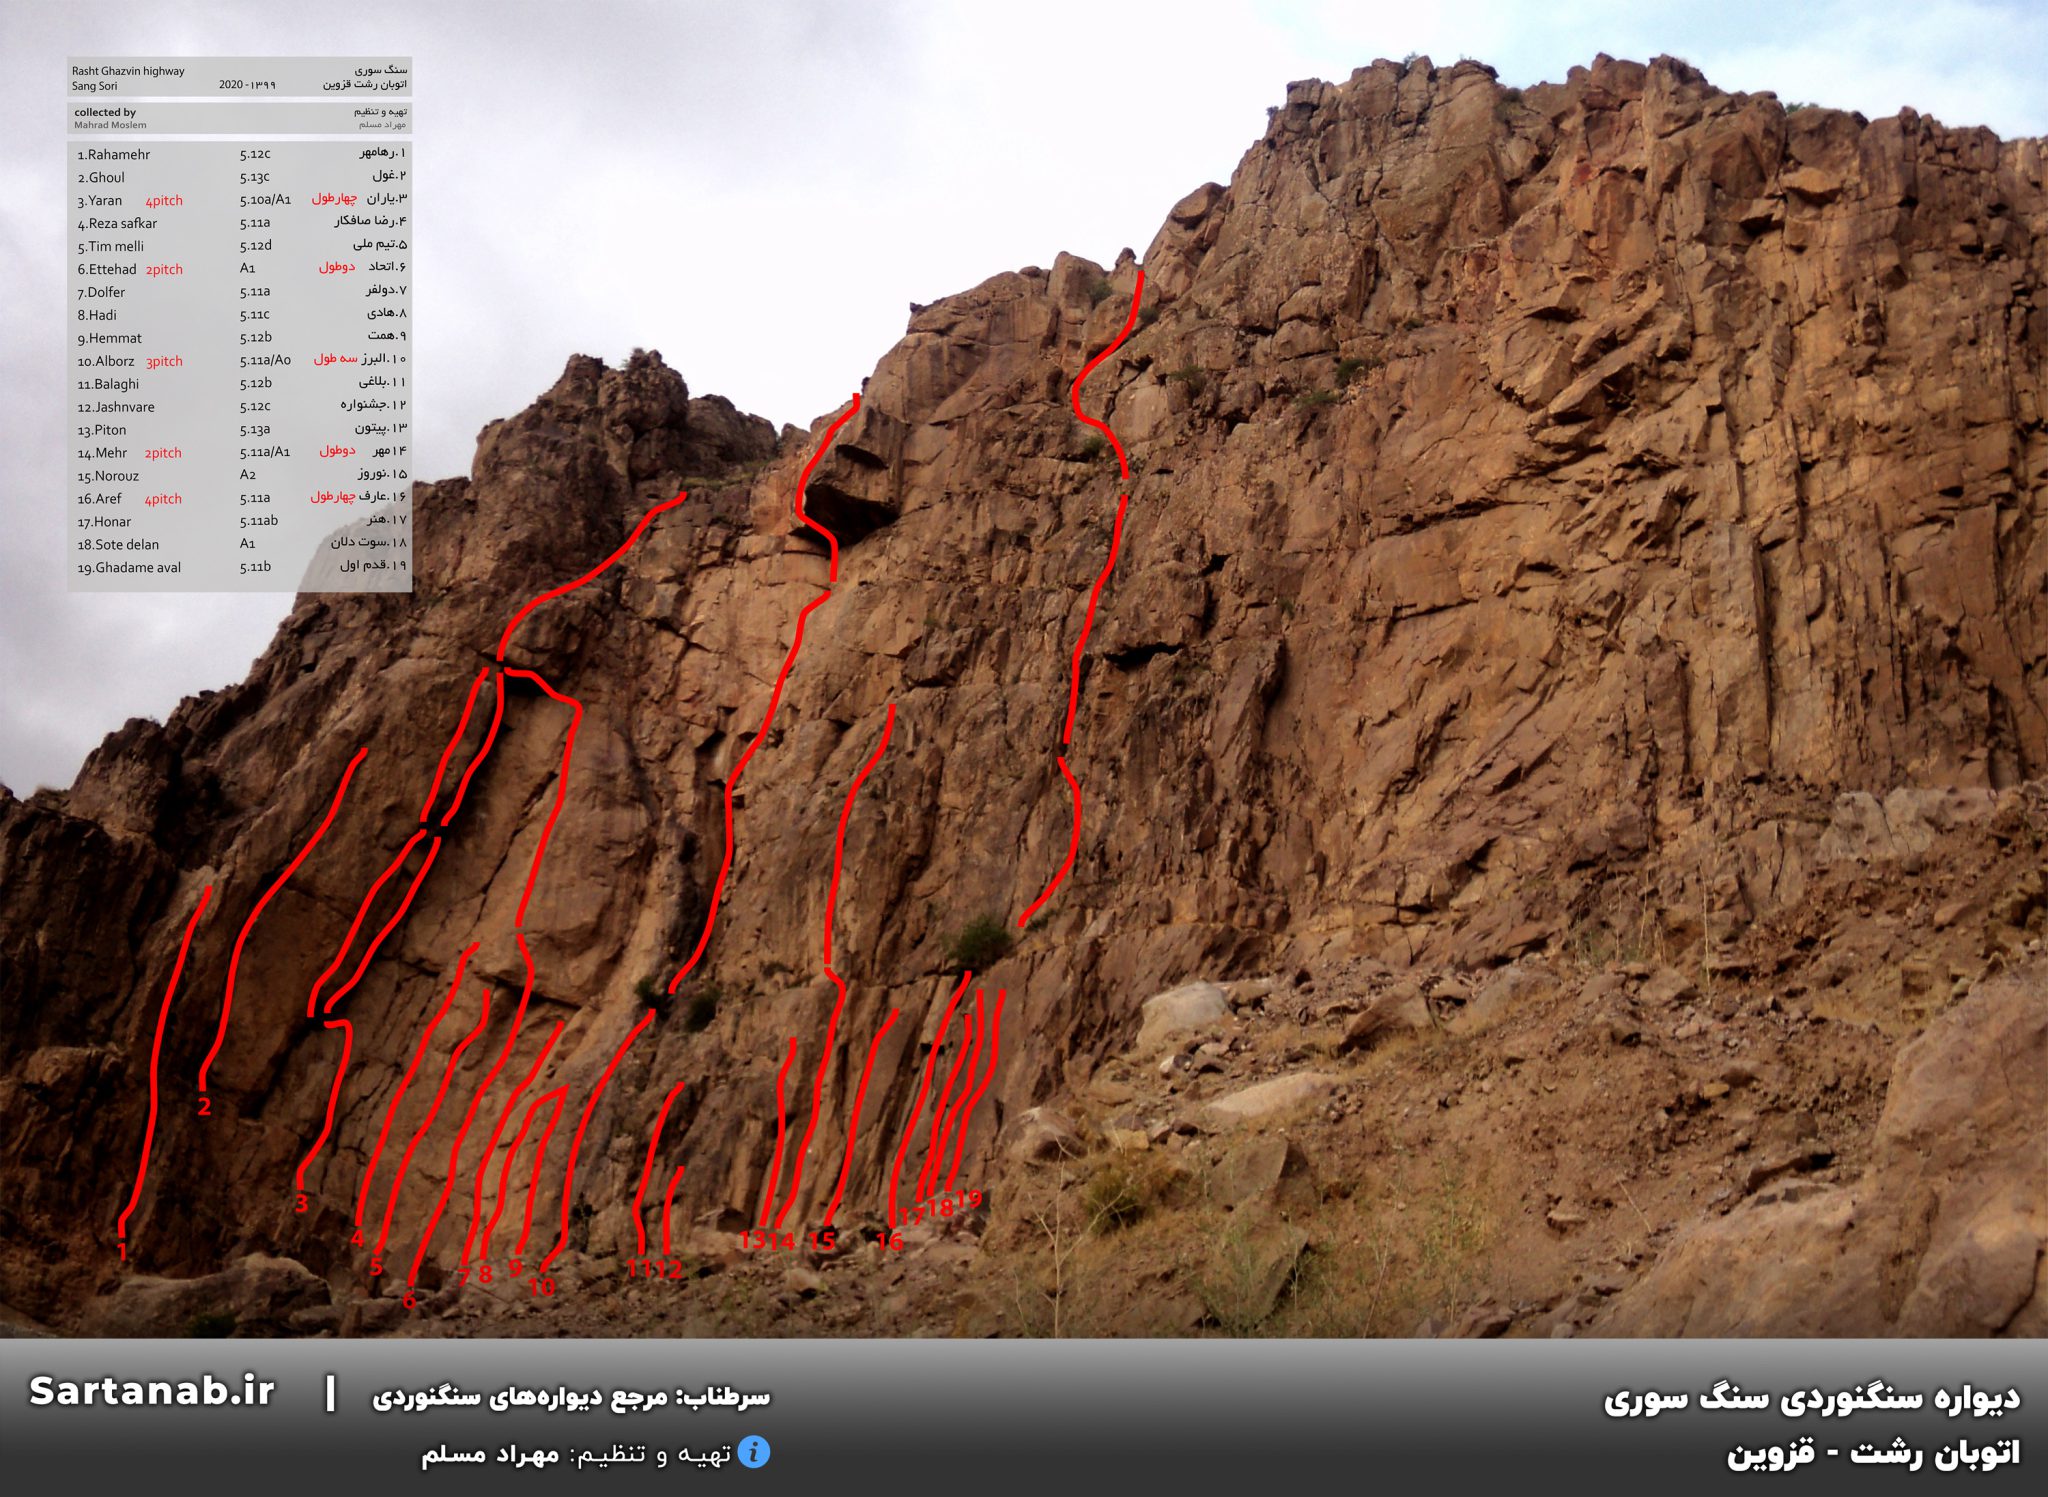The height and width of the screenshot is (1497, 2048).
Task: Click the blue info icon in footer
Action: [754, 1452]
